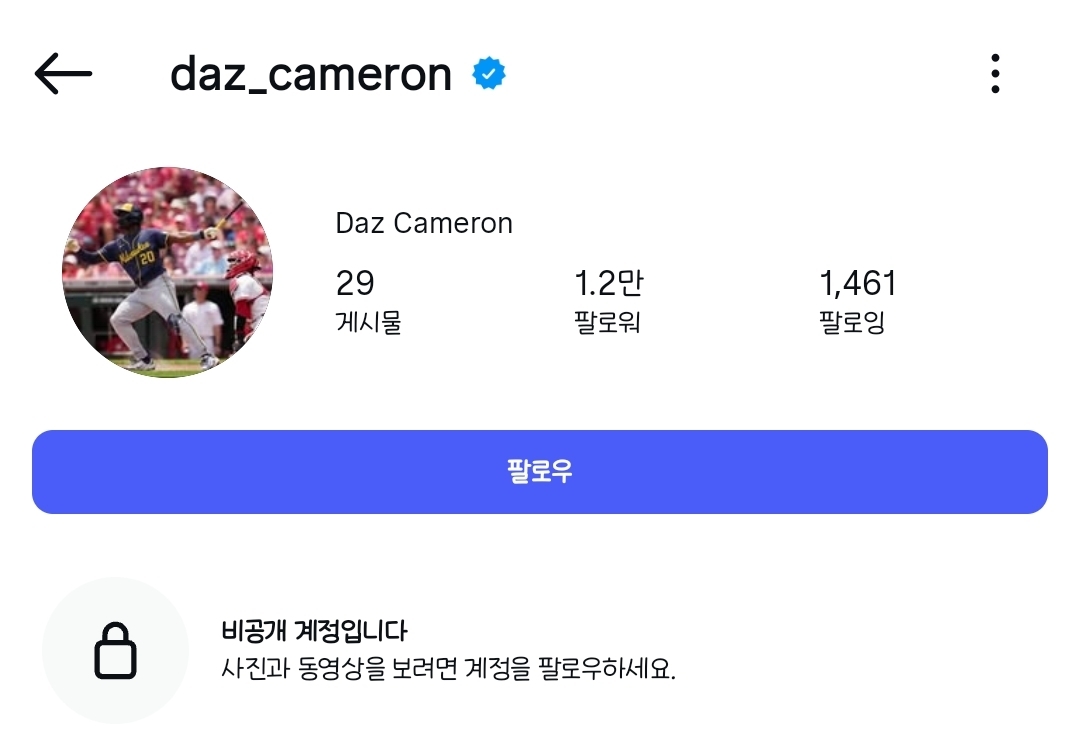Tap the blue verified badge
The height and width of the screenshot is (750, 1080).
[x=489, y=74]
